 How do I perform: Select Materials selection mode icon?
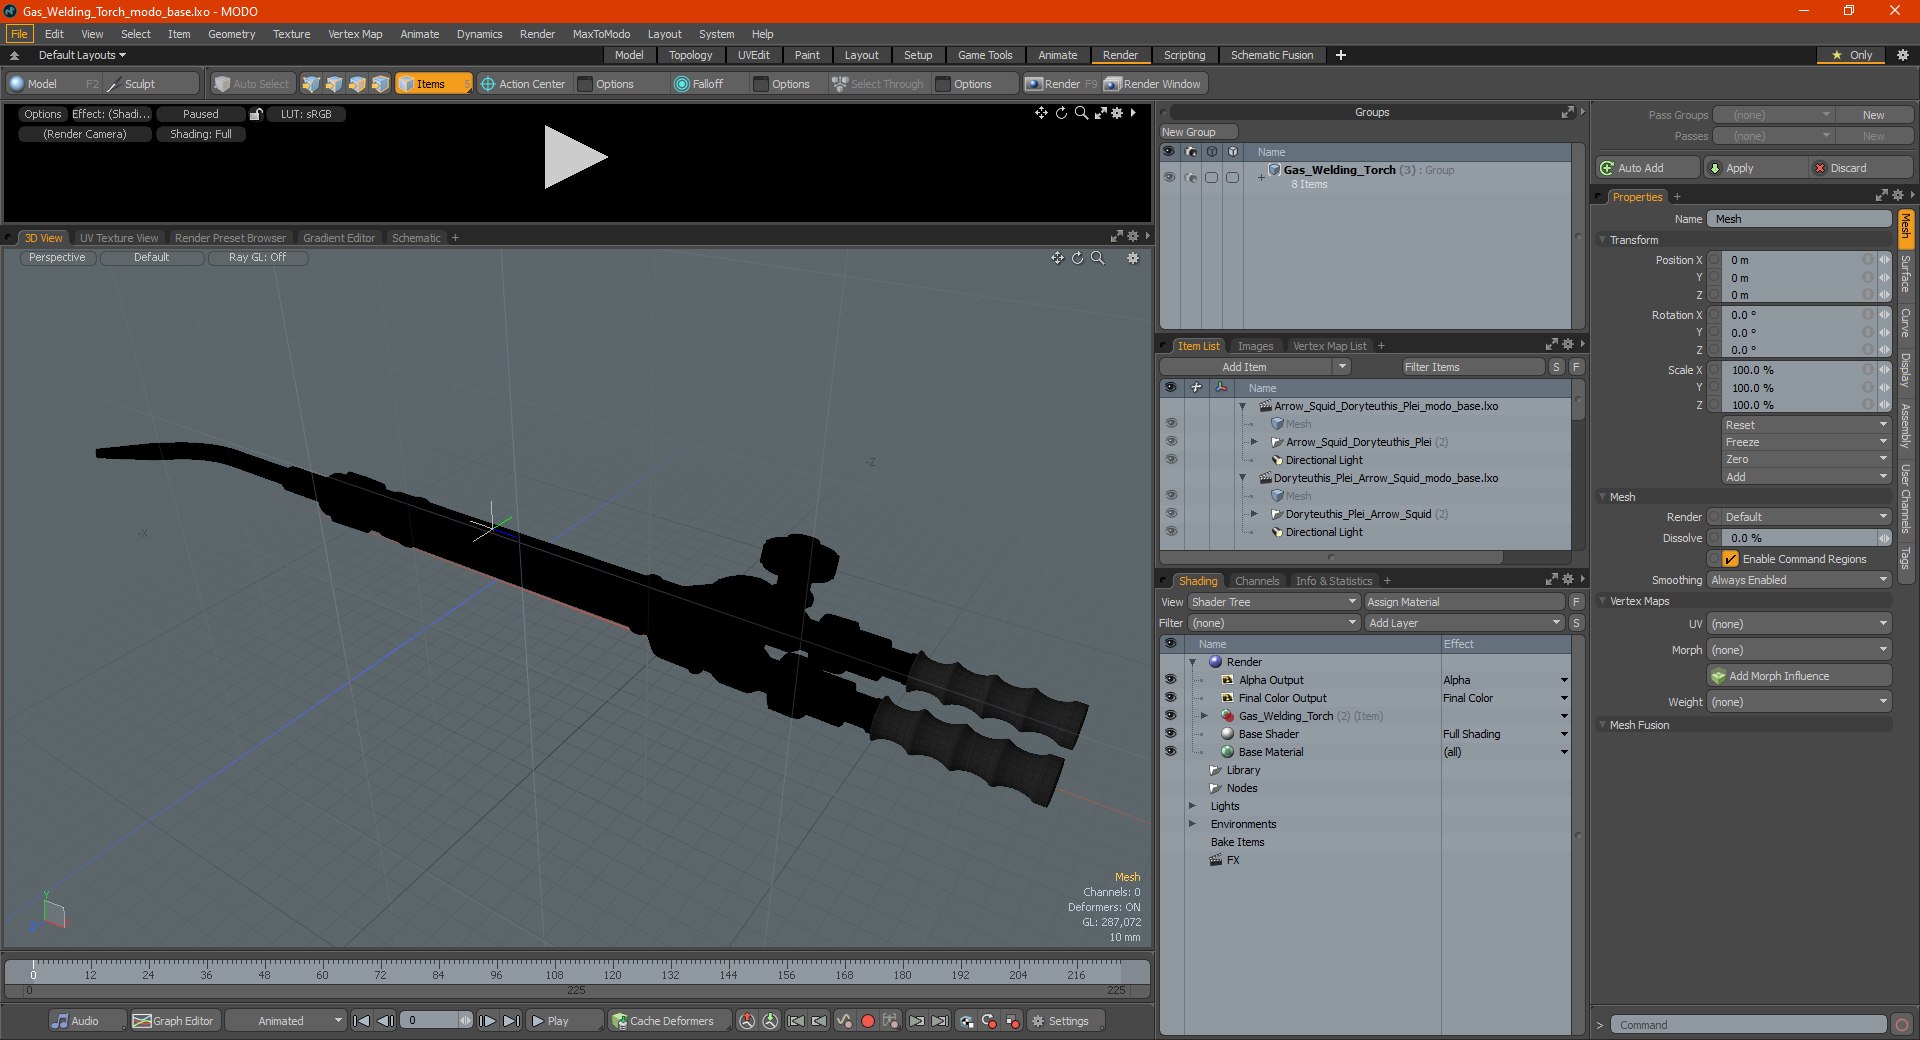click(x=380, y=84)
